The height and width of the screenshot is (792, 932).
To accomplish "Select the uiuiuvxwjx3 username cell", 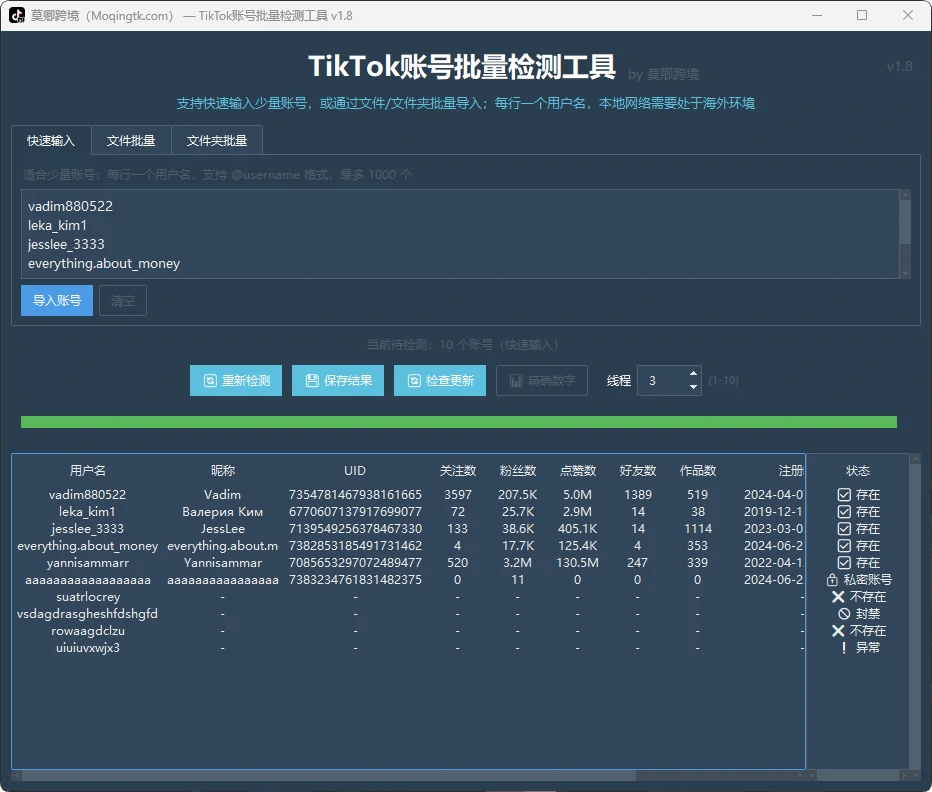I will point(88,648).
